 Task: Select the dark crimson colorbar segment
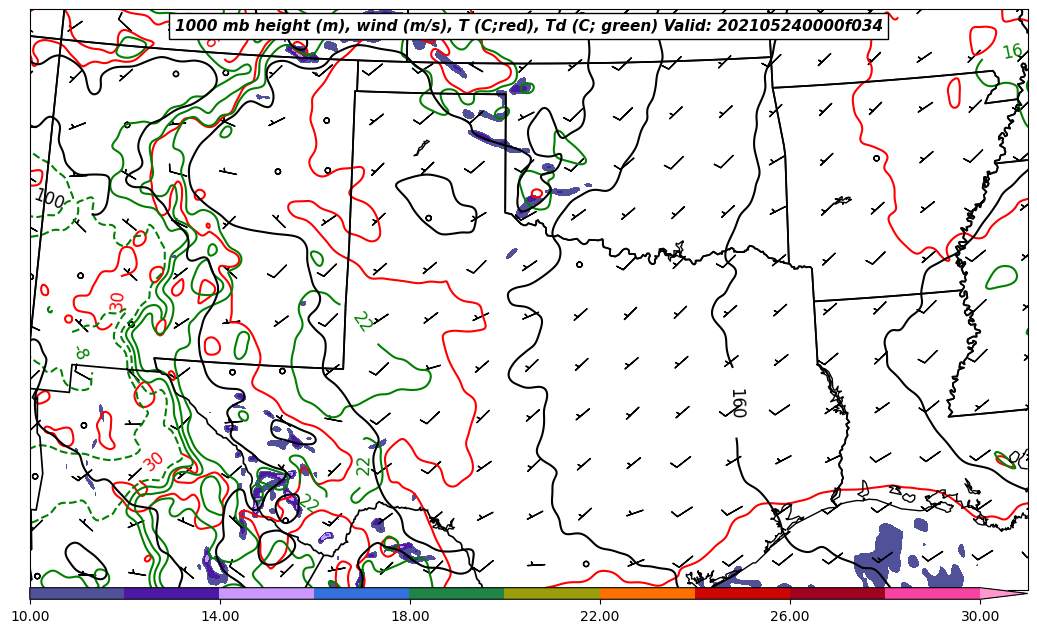coord(837,593)
